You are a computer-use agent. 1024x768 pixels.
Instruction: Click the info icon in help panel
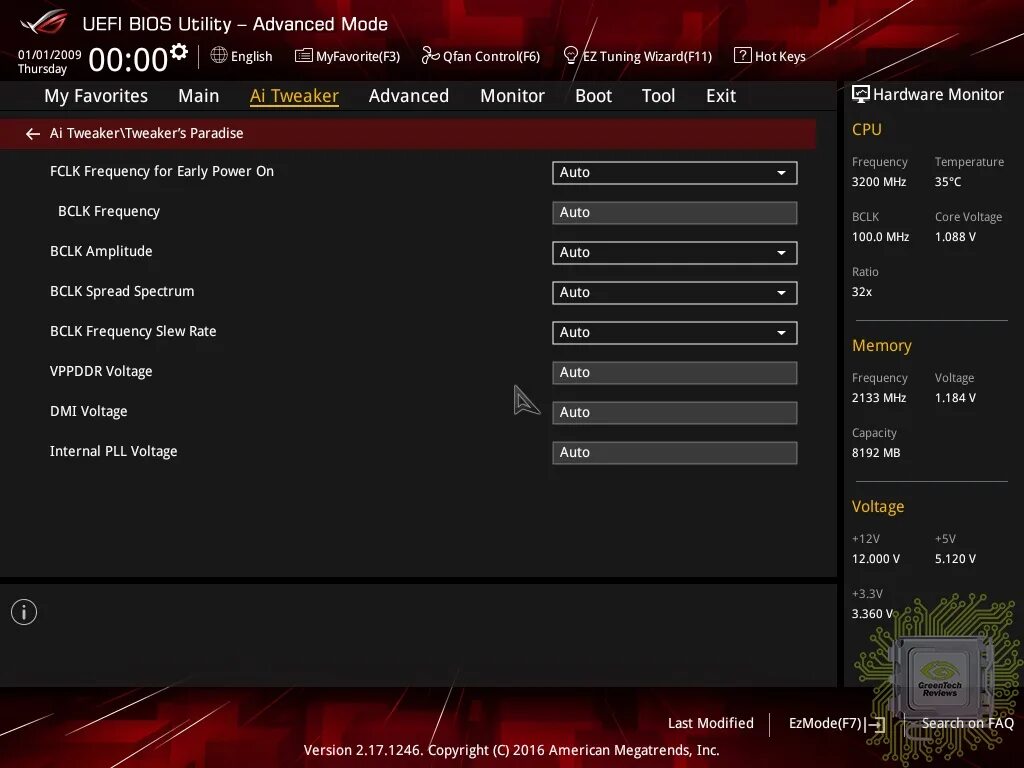(x=24, y=612)
